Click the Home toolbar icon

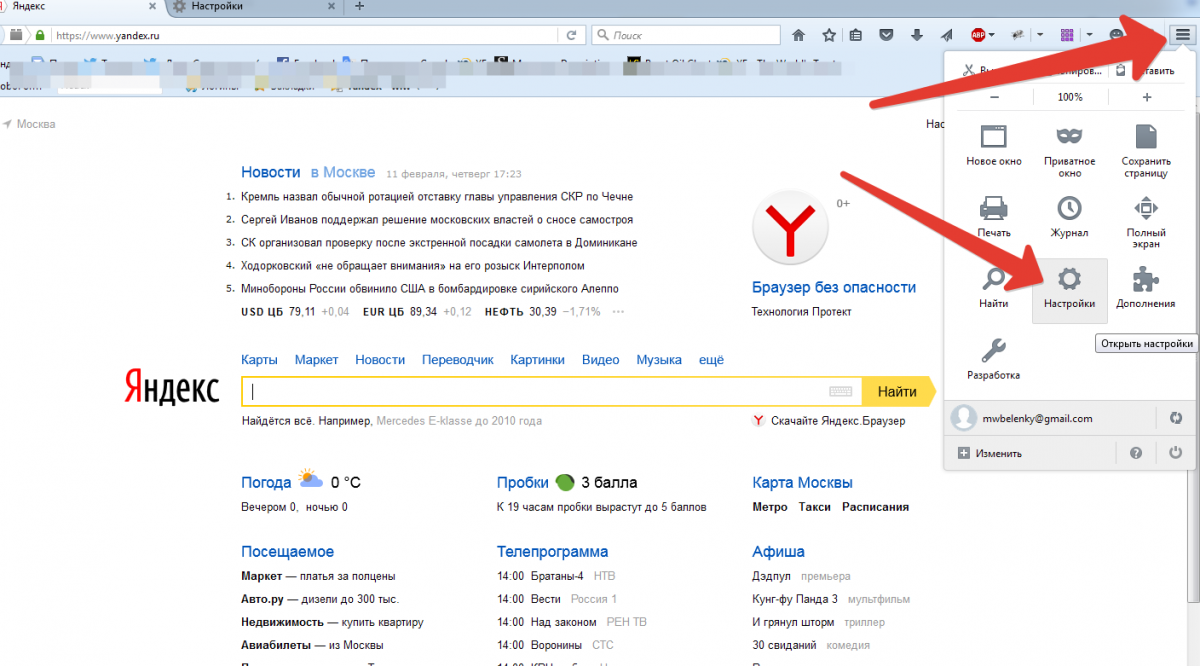tap(799, 35)
